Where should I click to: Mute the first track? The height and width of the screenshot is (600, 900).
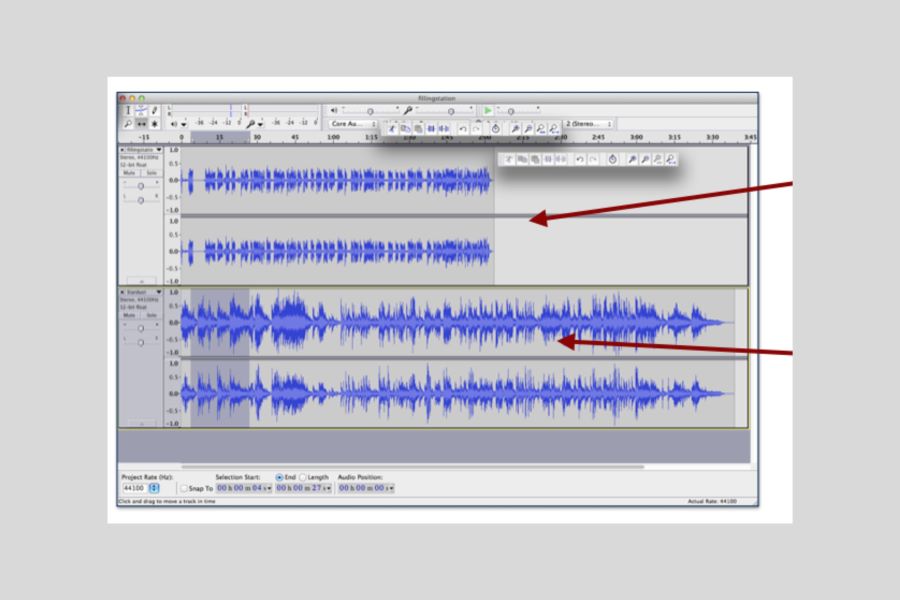pyautogui.click(x=130, y=173)
